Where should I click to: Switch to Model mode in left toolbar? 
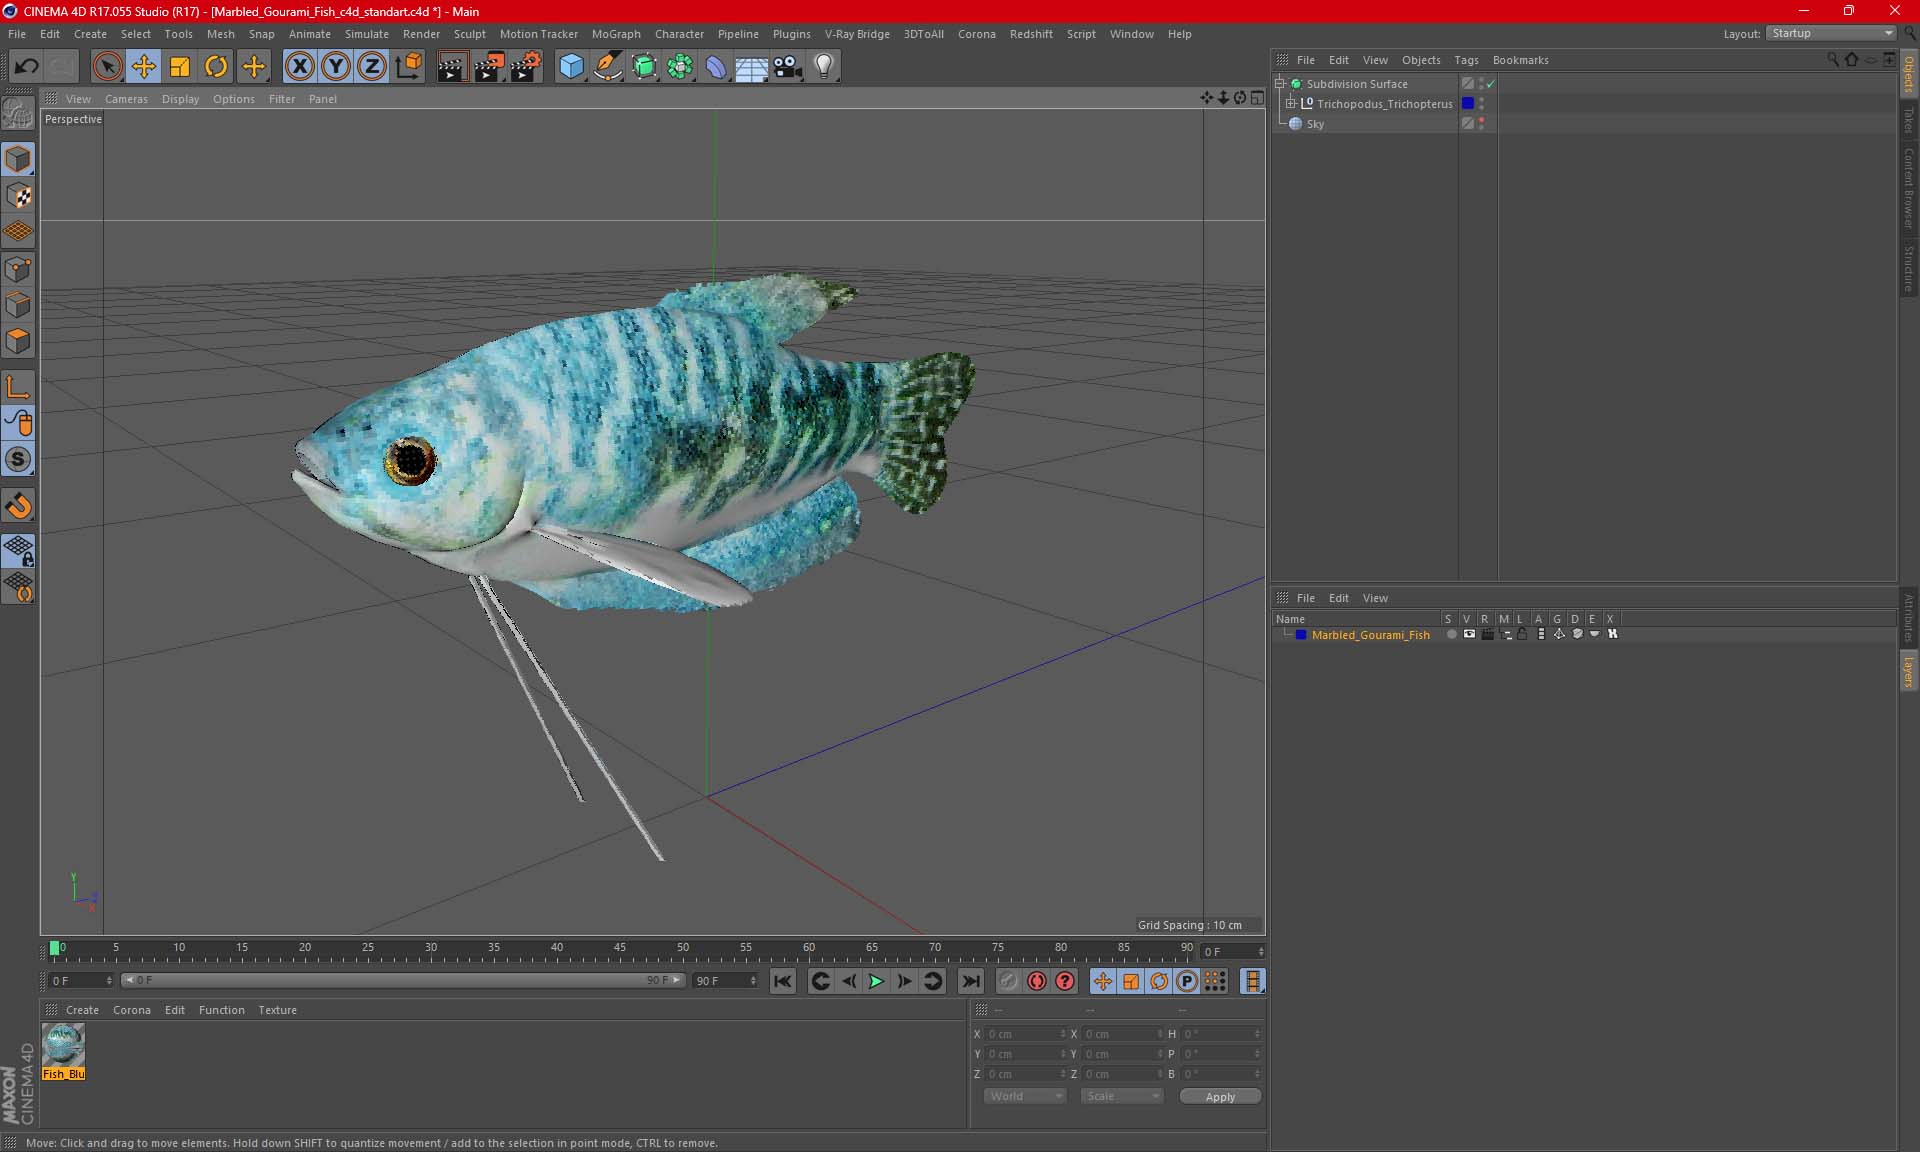coord(19,159)
